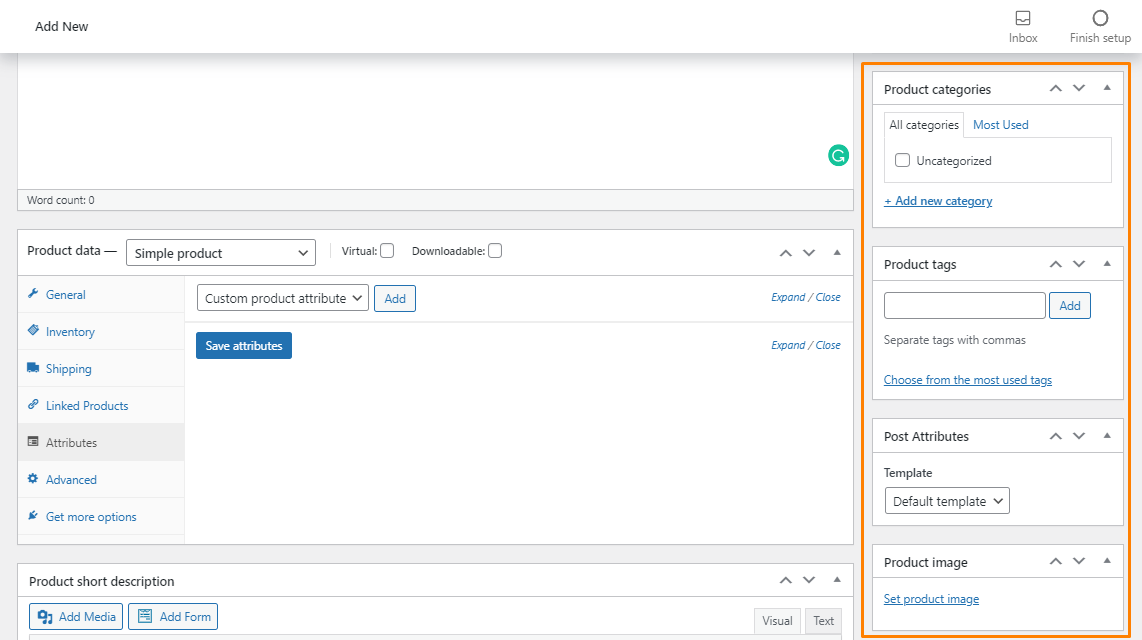Open the Shipping tab

point(101,368)
